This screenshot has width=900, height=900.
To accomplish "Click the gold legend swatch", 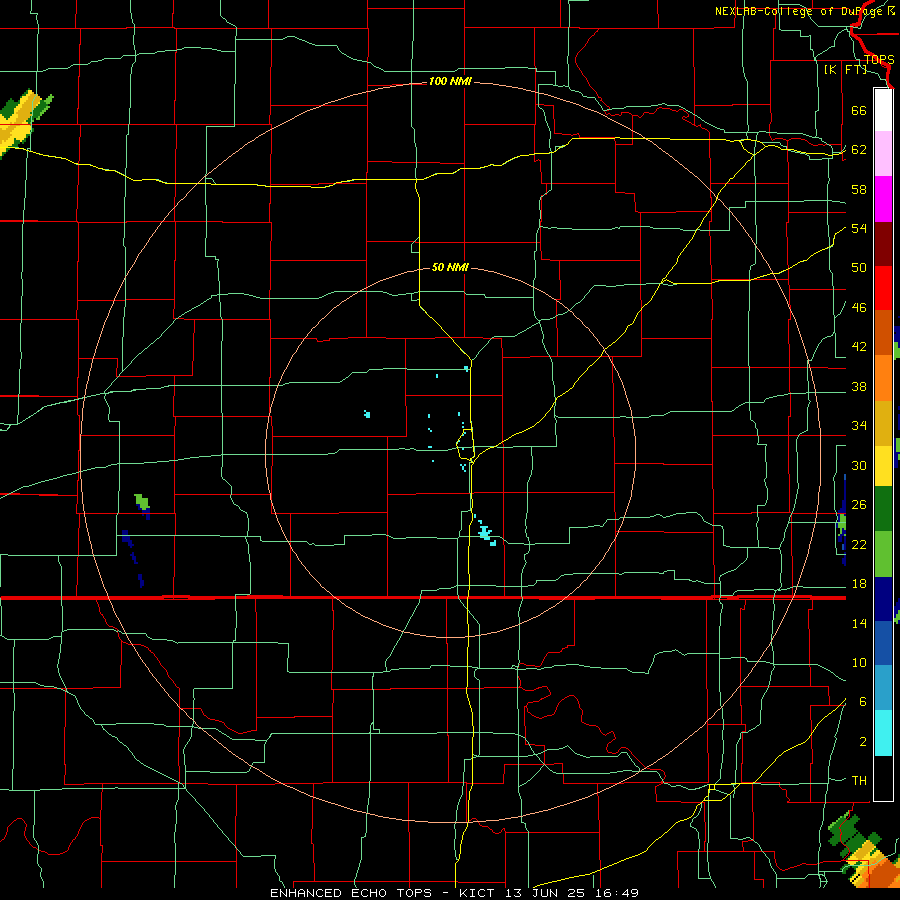I will pos(883,423).
